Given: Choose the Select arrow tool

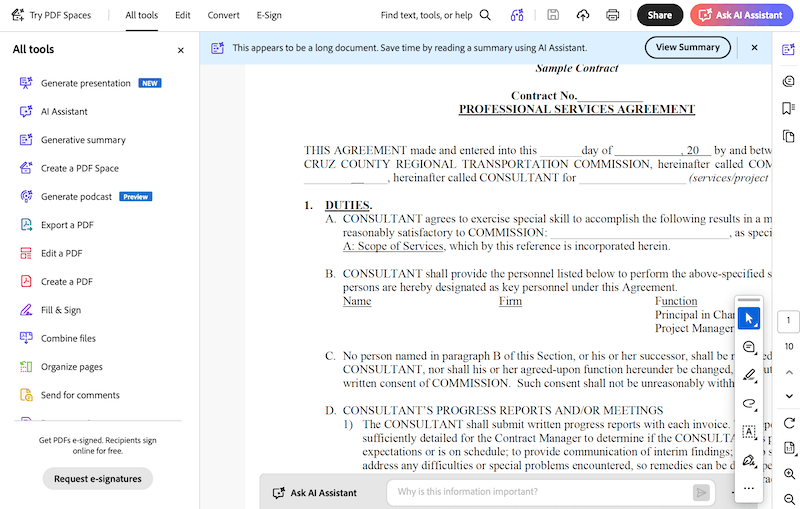Looking at the screenshot, I should point(748,318).
